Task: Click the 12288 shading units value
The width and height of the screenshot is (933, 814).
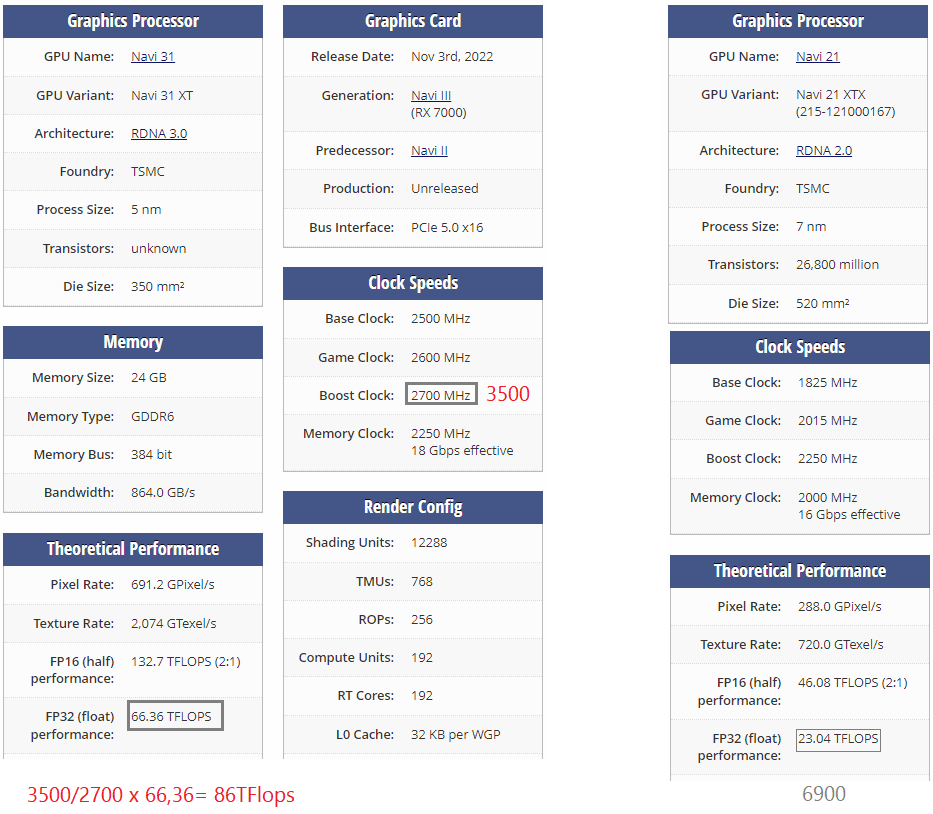Action: (429, 543)
